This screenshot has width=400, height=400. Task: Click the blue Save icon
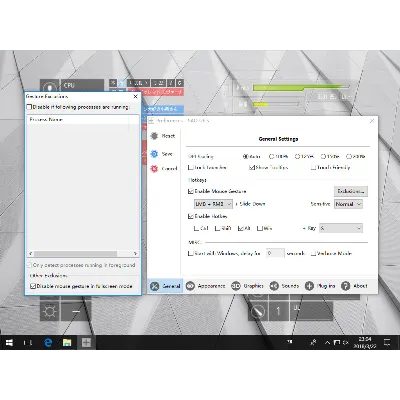[154, 154]
